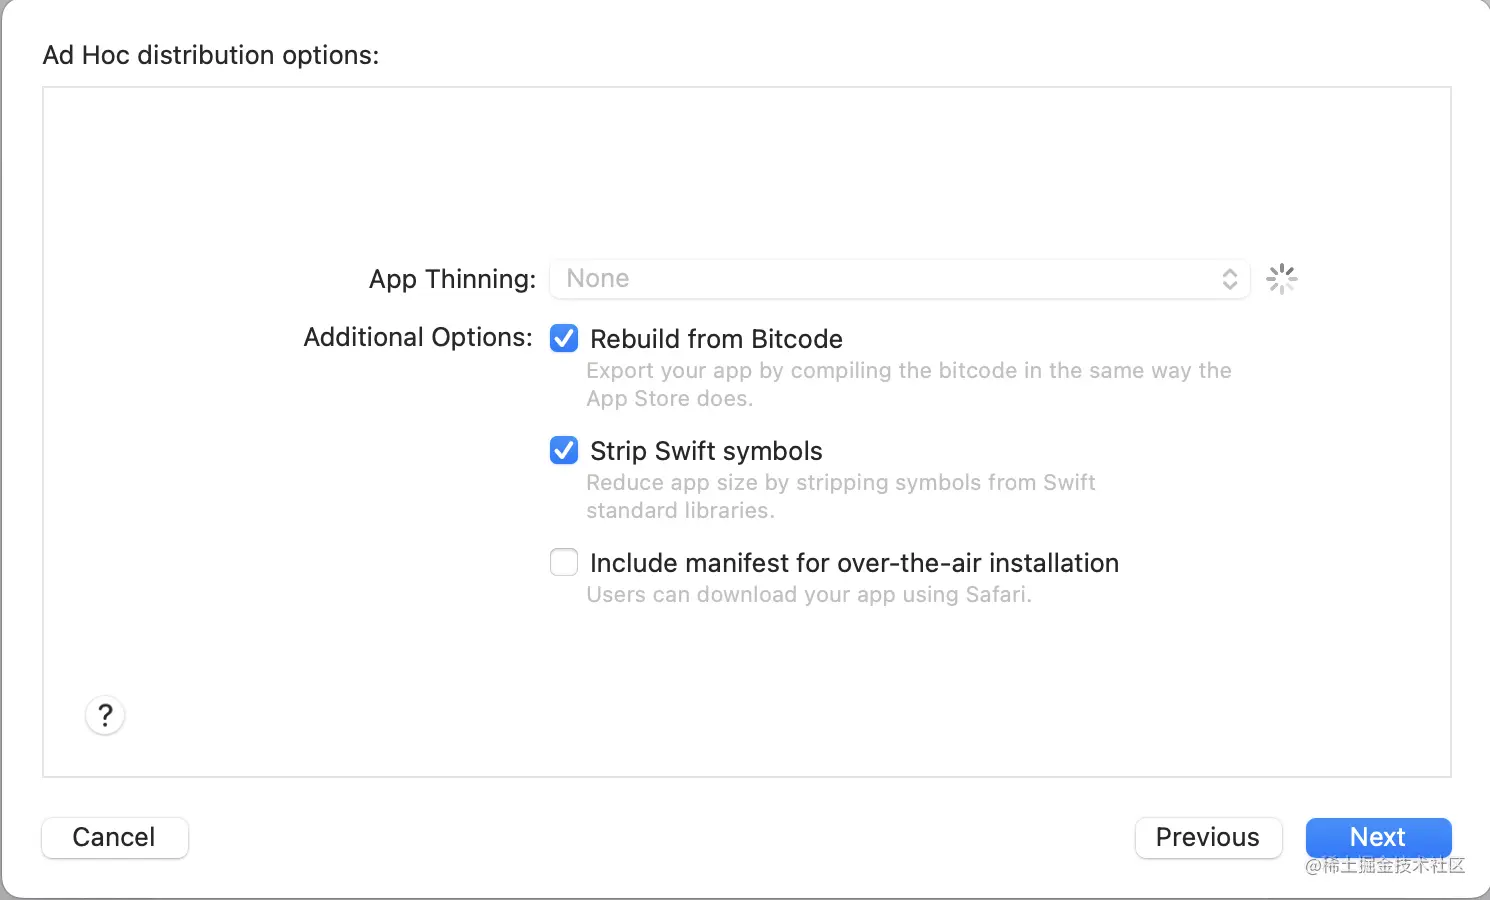Click the "Users can download" Safari description

[x=808, y=595]
